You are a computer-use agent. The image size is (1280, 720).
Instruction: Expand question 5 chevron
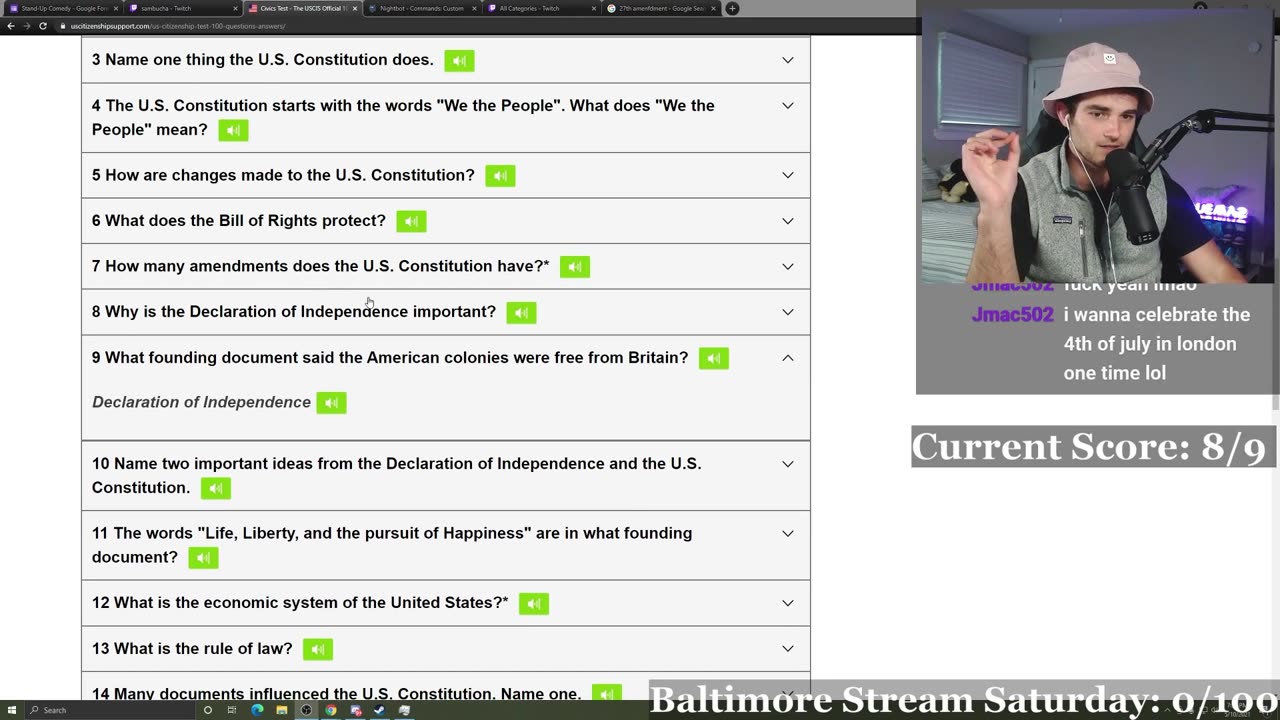tap(788, 175)
